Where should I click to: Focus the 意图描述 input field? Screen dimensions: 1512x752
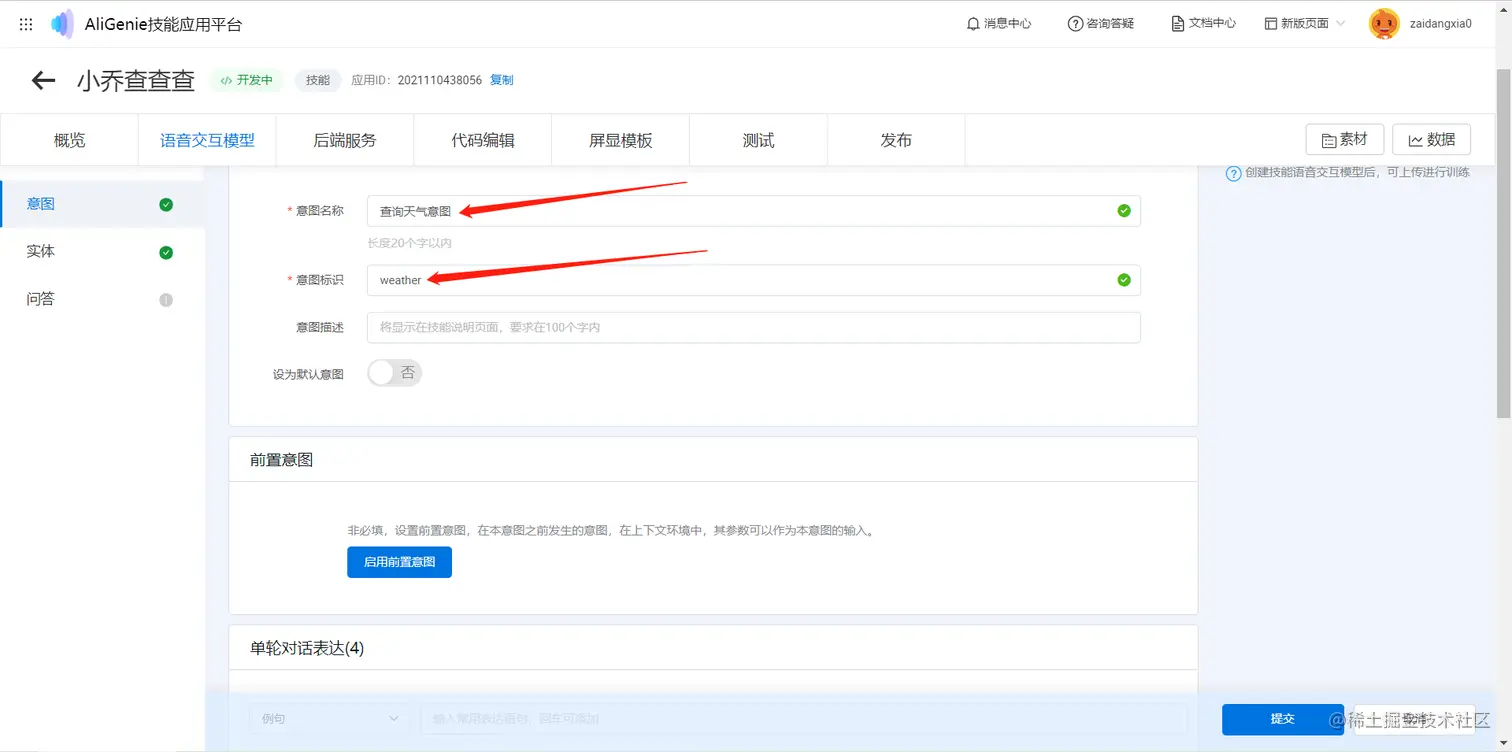click(x=754, y=327)
